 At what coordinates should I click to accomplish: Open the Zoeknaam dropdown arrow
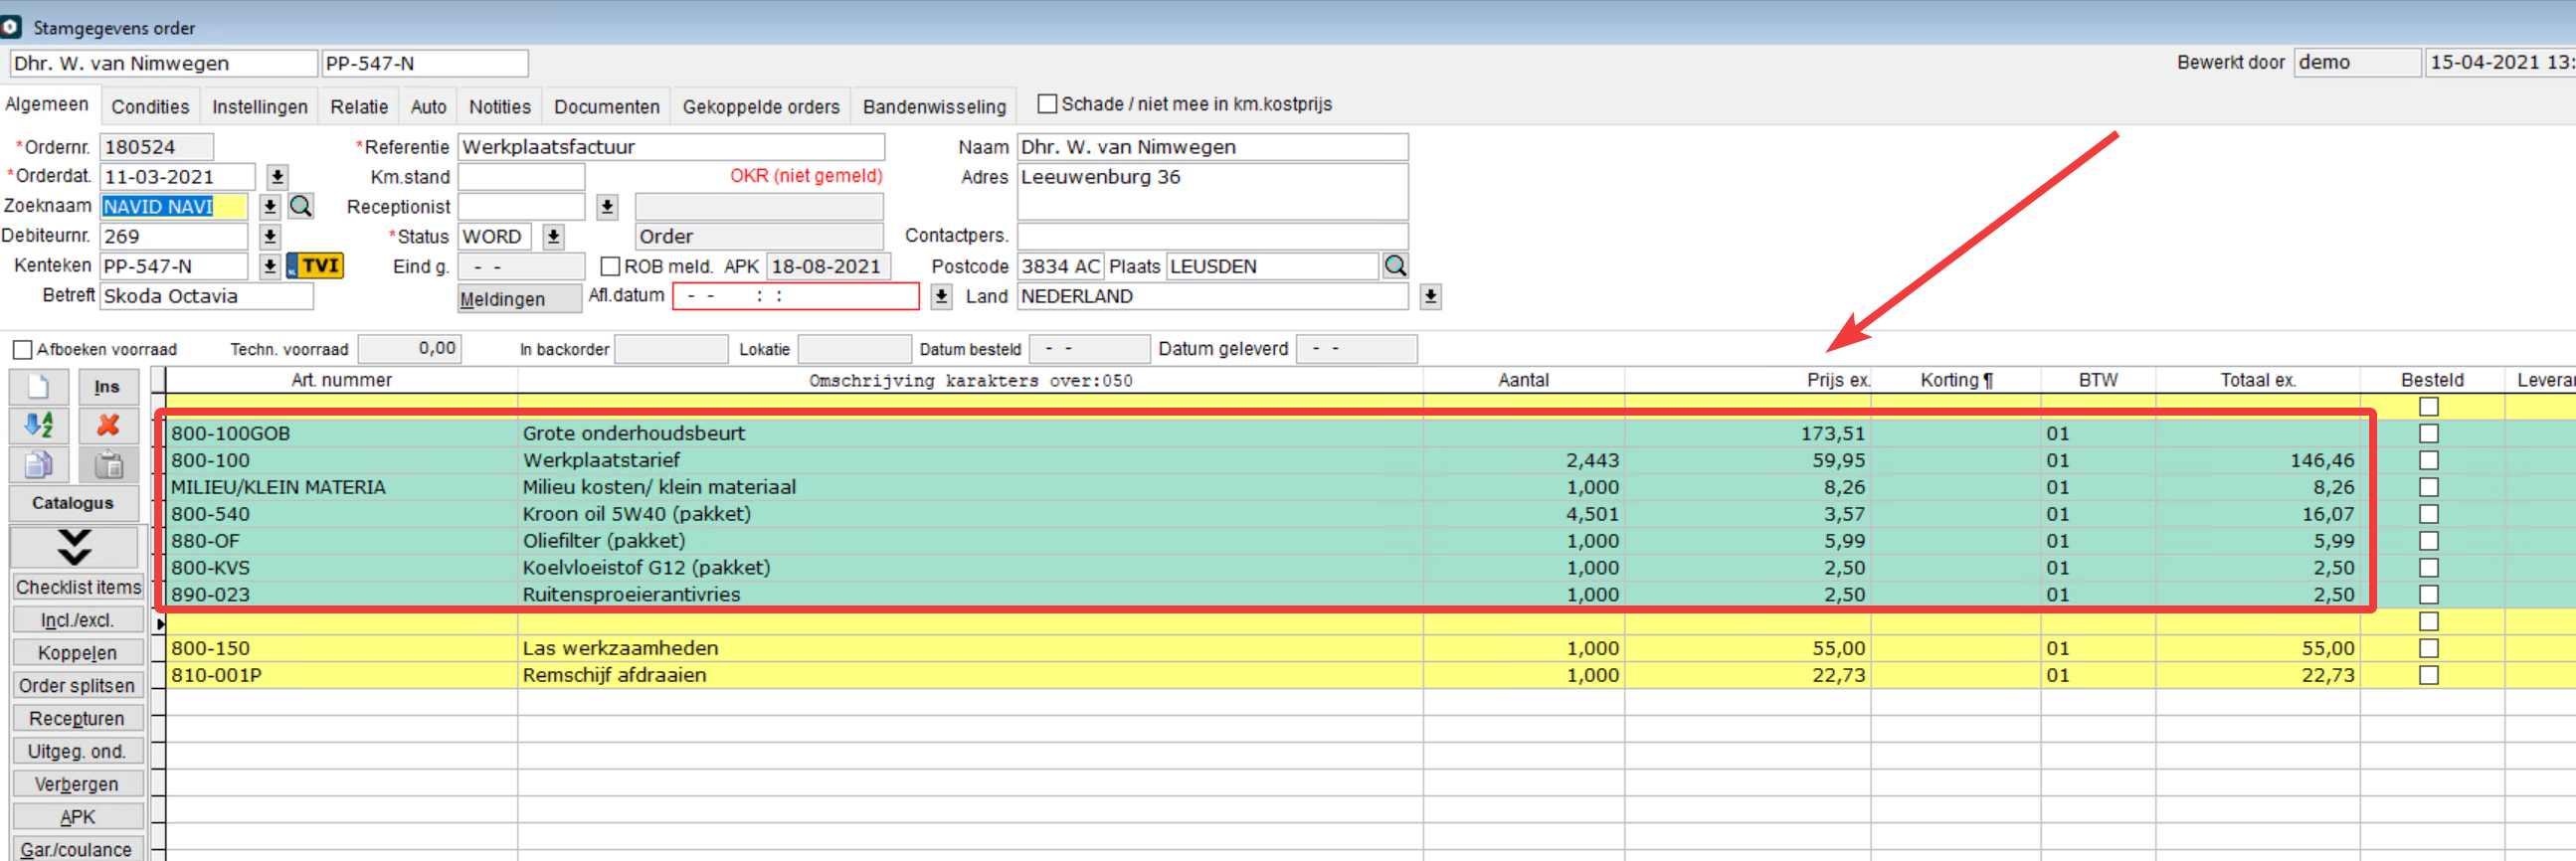click(x=269, y=207)
